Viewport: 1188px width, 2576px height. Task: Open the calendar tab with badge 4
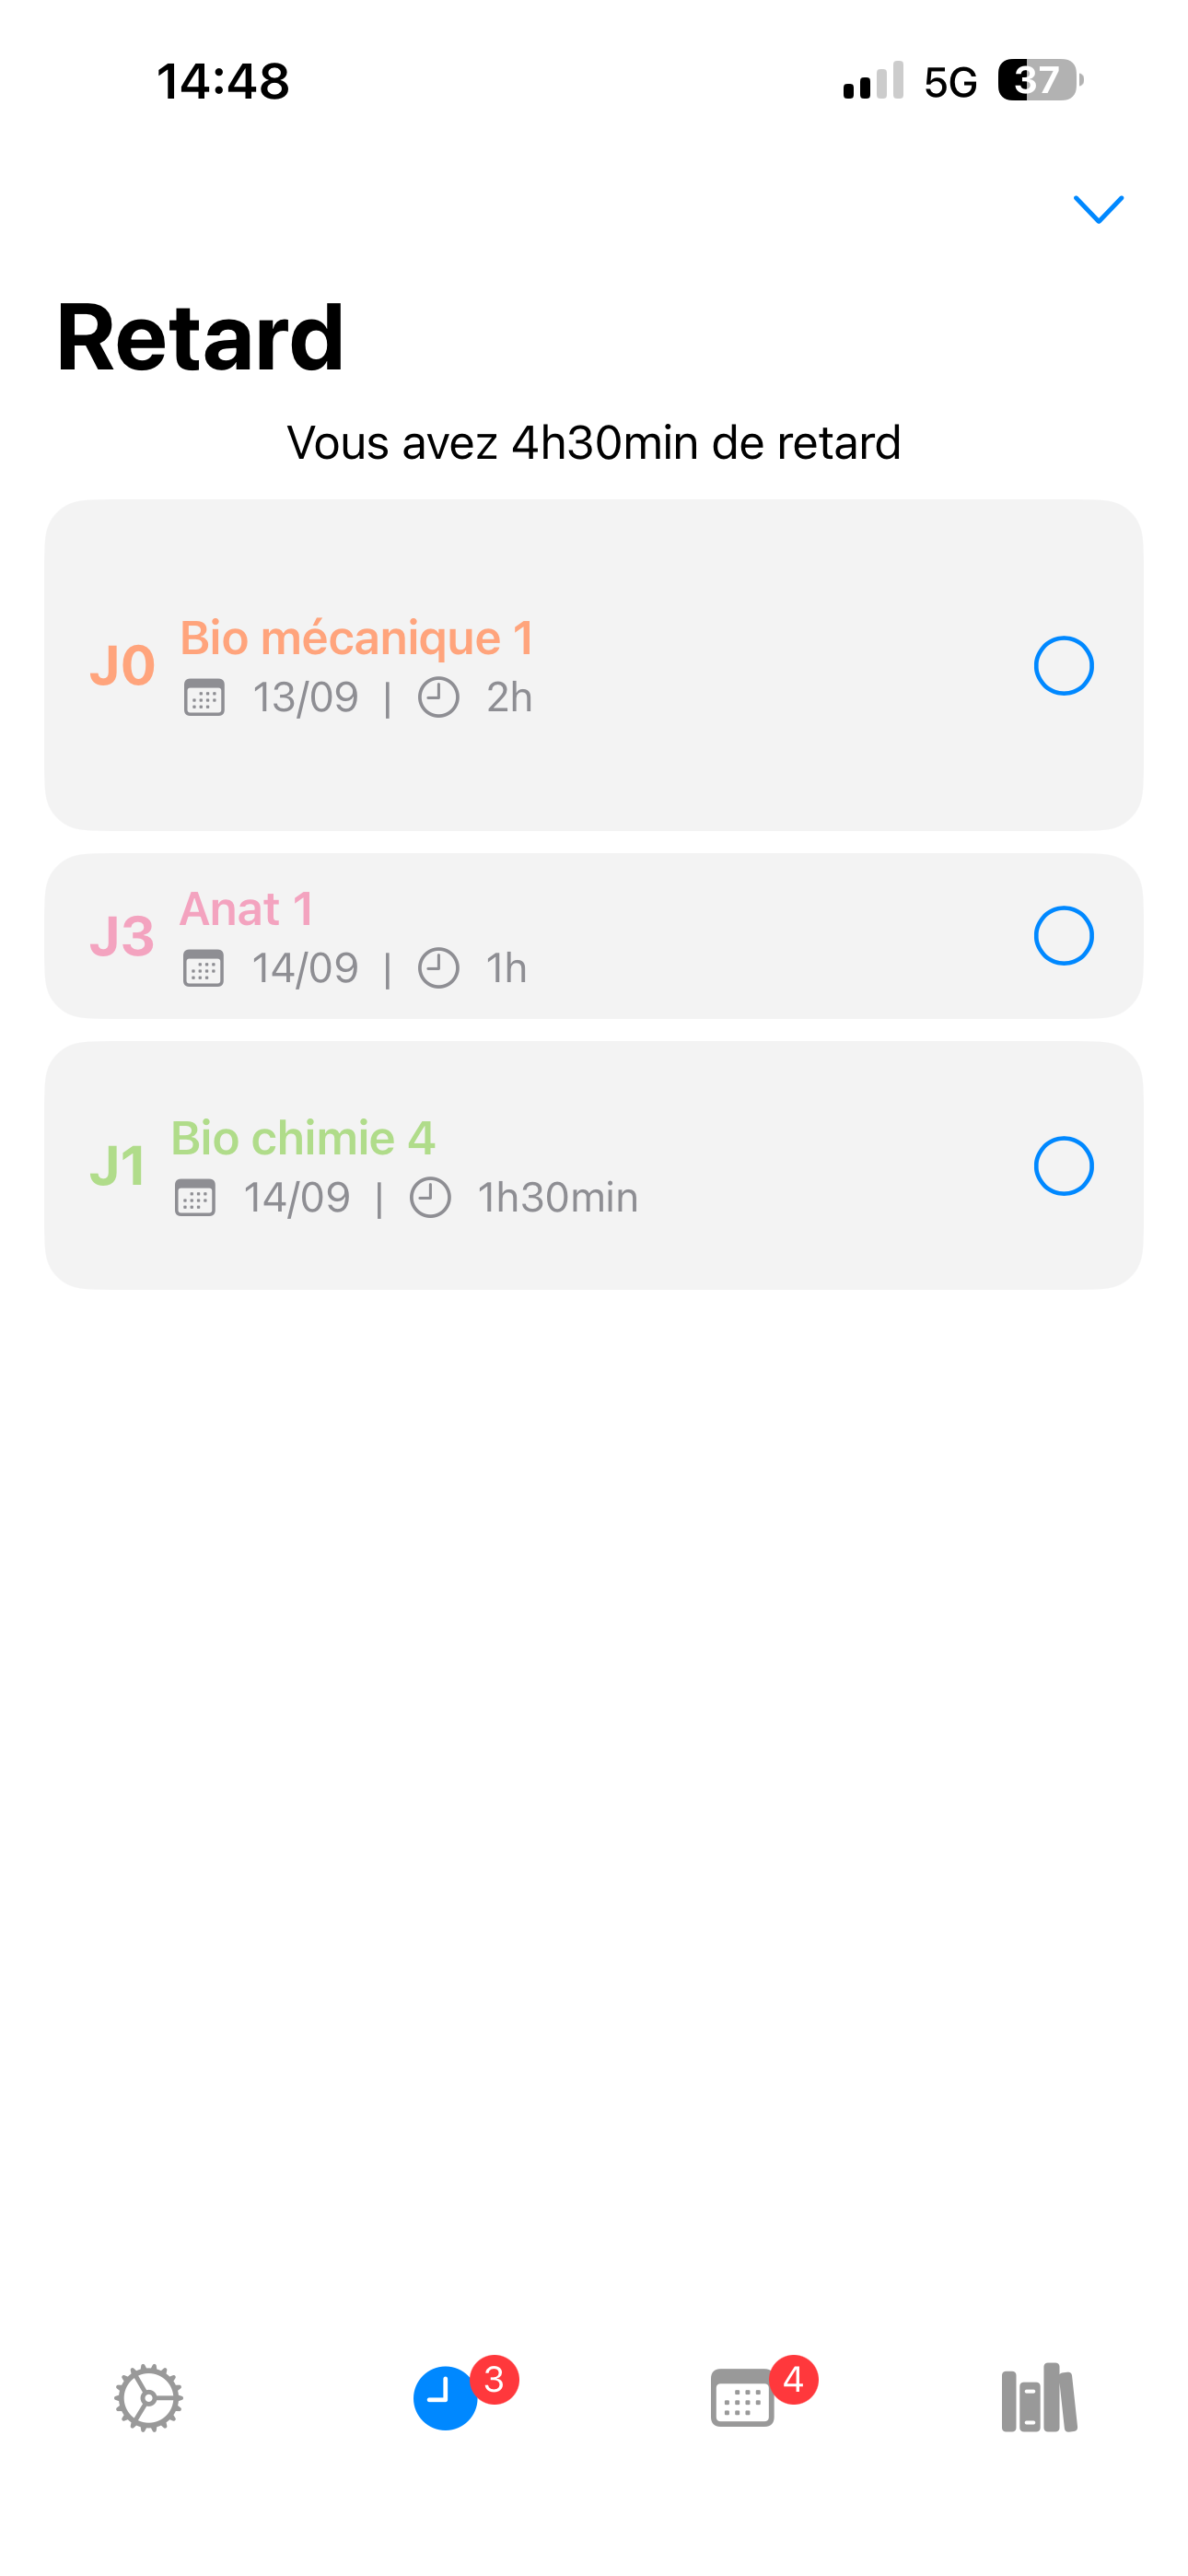[742, 2398]
